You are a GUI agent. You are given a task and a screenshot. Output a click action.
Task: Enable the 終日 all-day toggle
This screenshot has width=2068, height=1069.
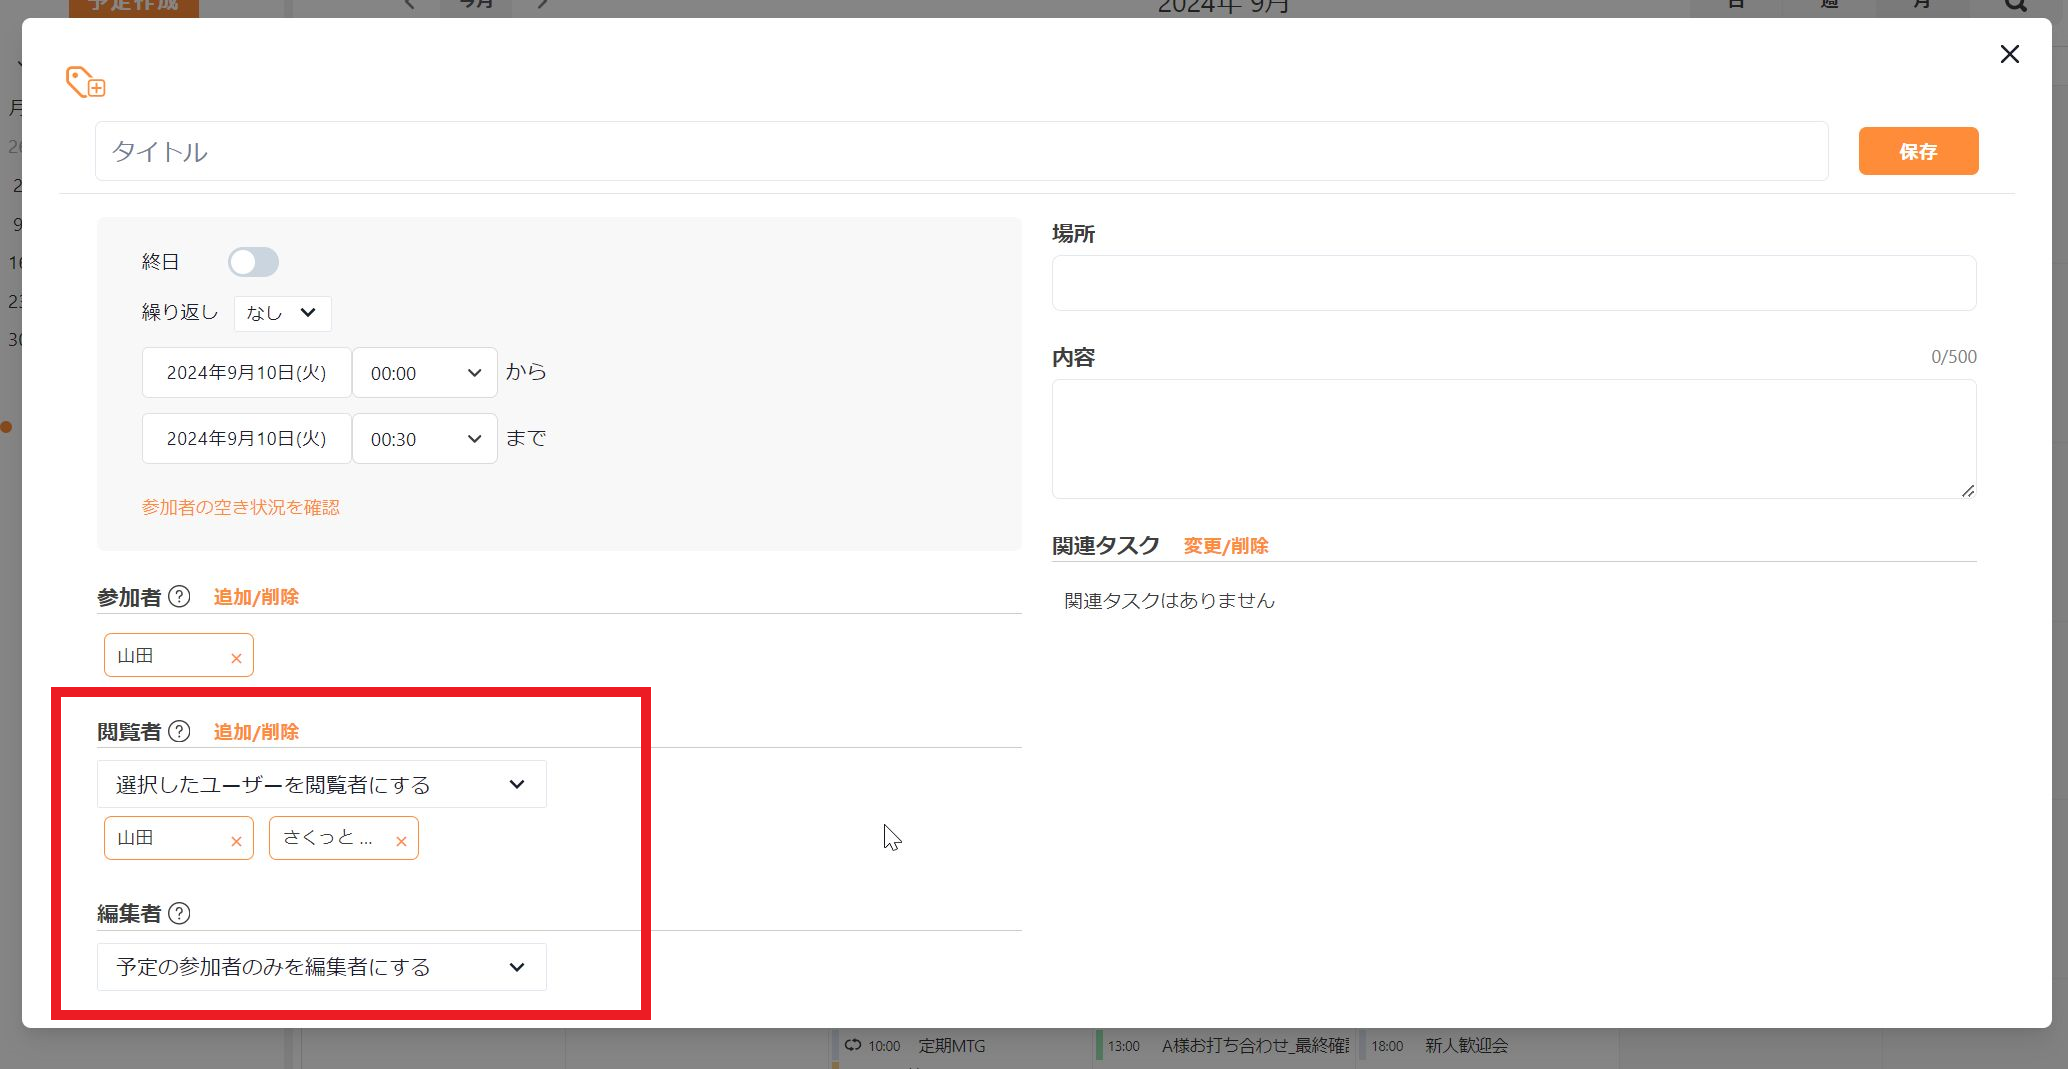253,261
